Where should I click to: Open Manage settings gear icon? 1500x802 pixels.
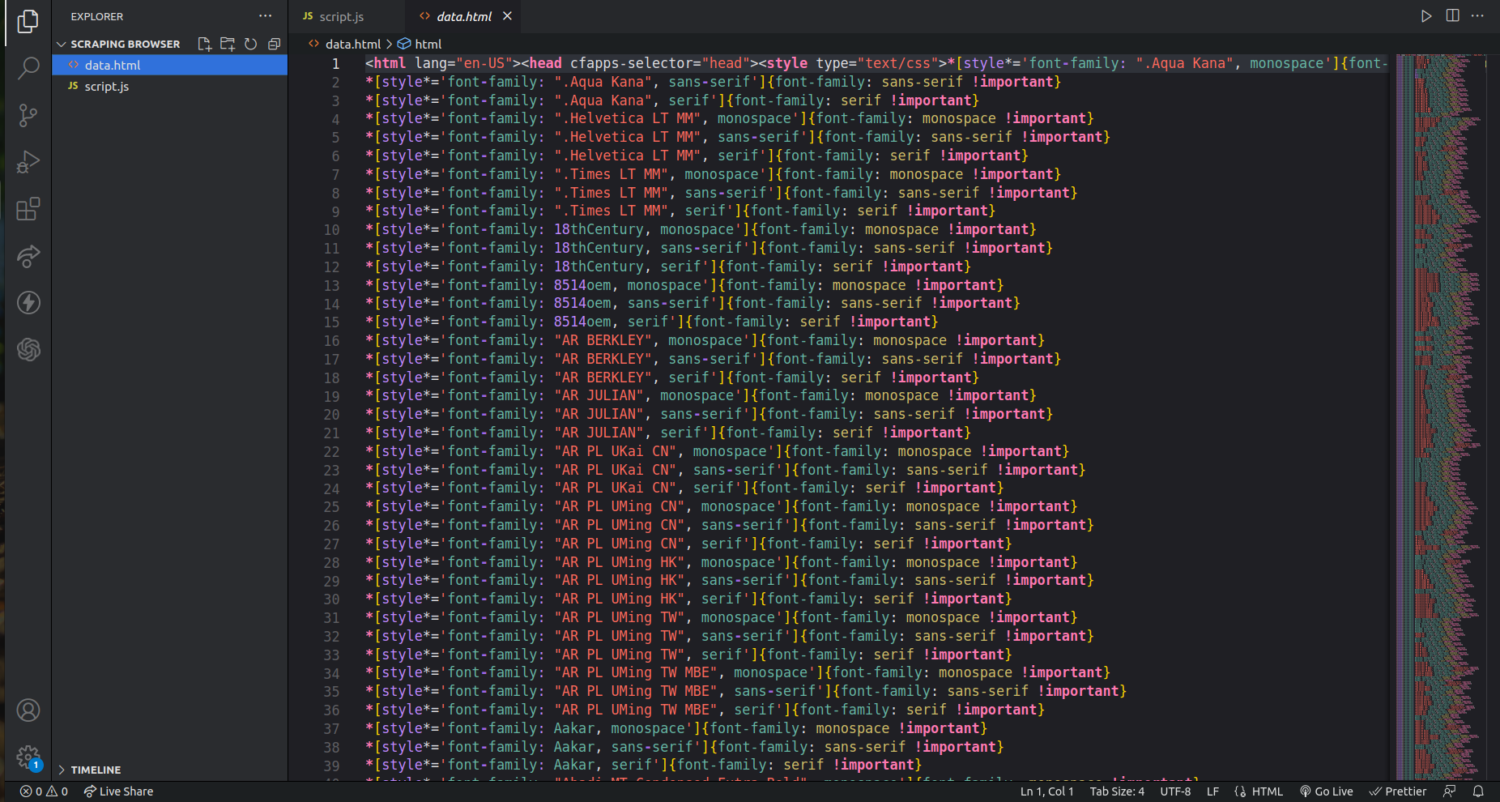28,757
